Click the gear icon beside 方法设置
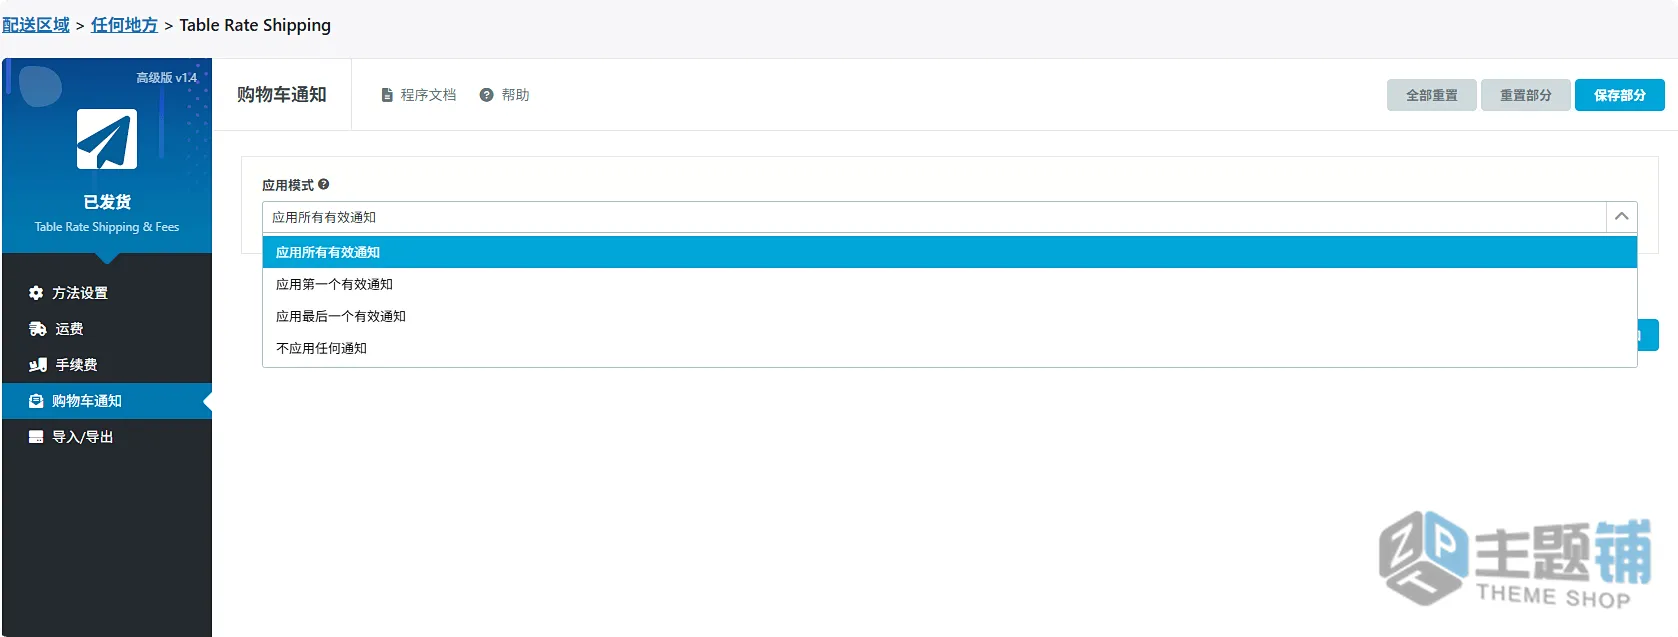The height and width of the screenshot is (637, 1678). point(36,293)
